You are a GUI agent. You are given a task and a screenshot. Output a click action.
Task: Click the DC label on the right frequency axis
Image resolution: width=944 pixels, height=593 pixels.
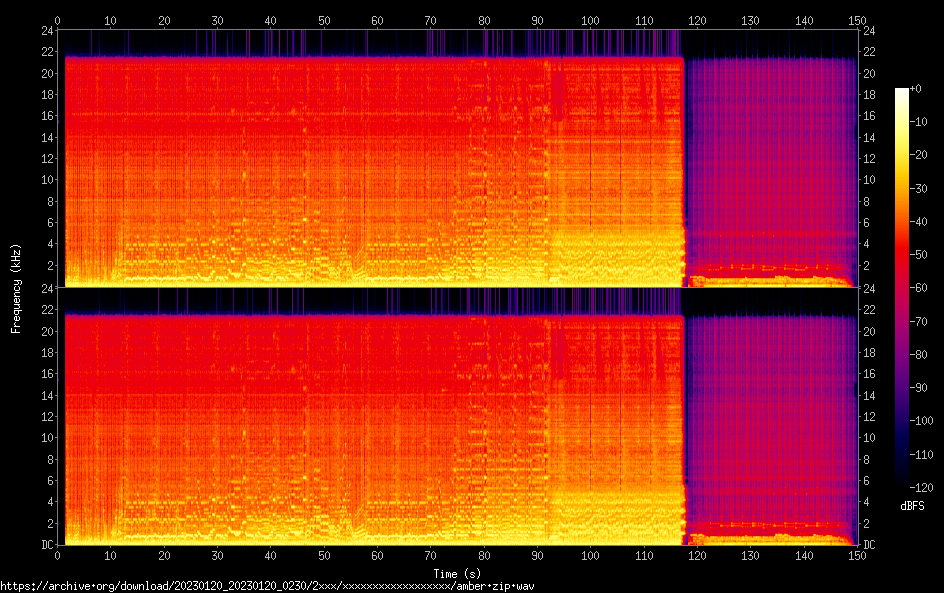(x=870, y=545)
